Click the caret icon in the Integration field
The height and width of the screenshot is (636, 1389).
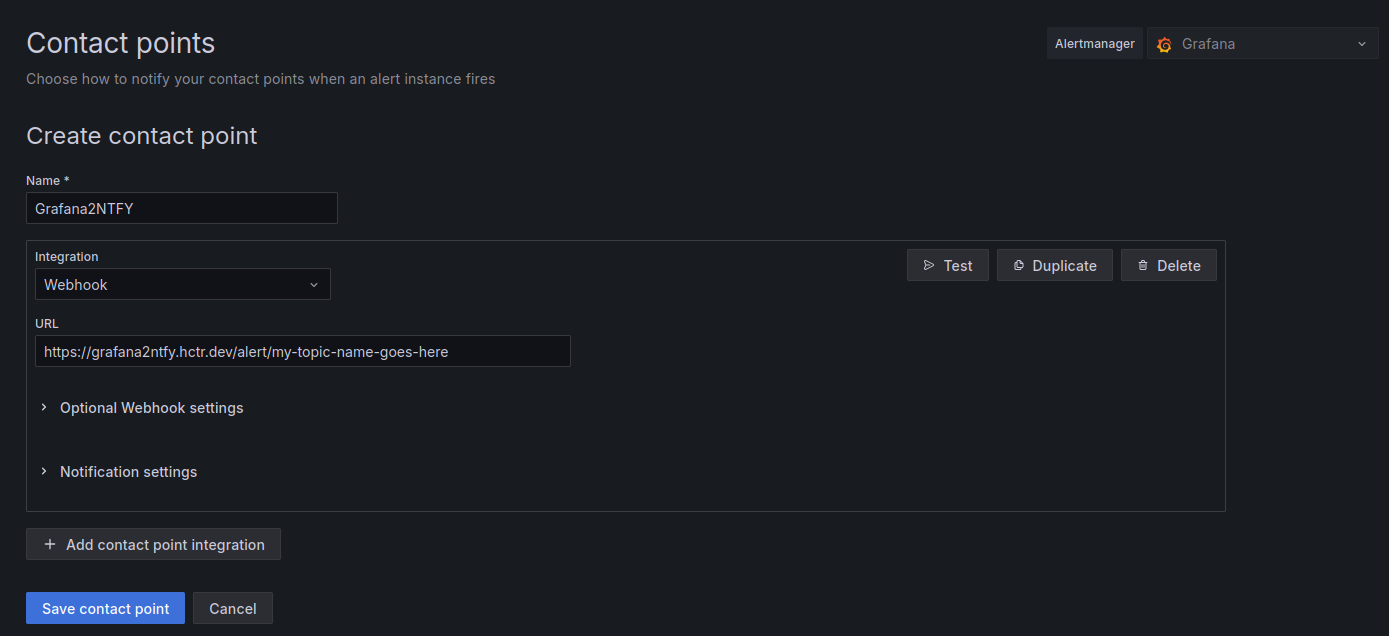click(314, 284)
